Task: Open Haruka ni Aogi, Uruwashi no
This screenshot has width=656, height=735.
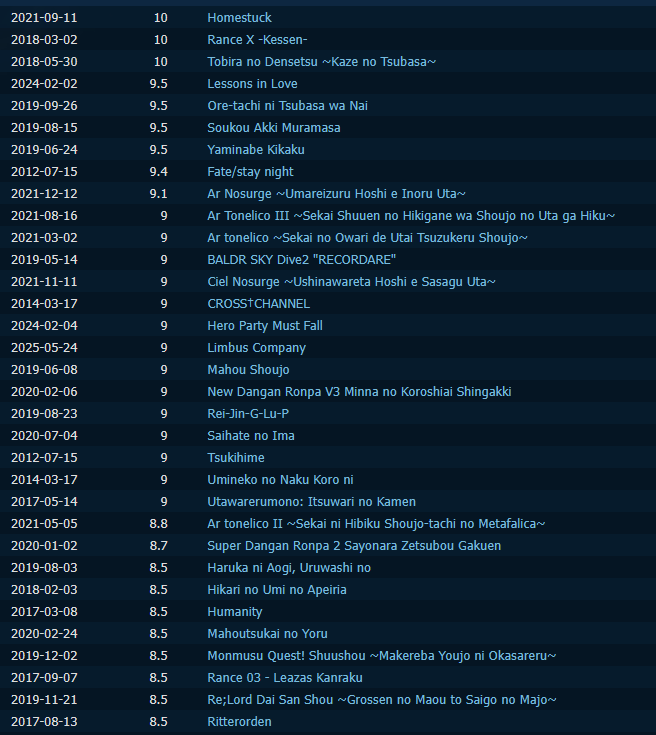Action: pyautogui.click(x=289, y=569)
